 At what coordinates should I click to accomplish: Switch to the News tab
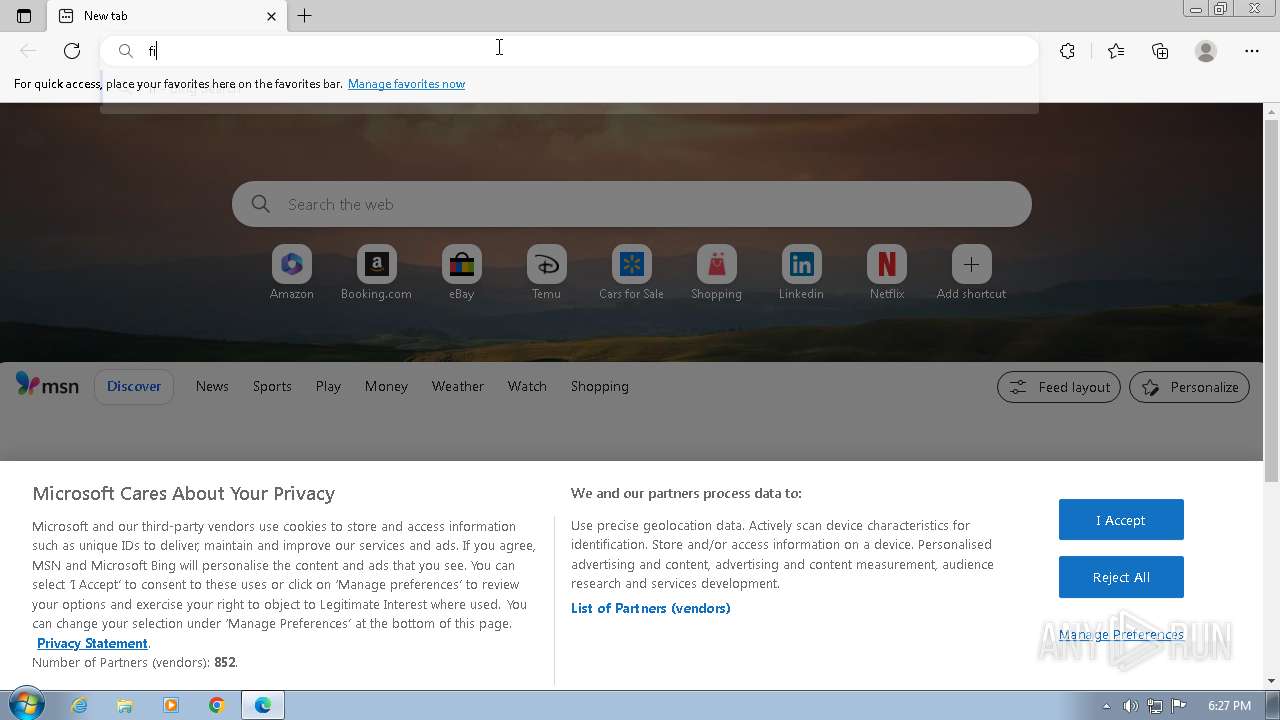coord(212,386)
